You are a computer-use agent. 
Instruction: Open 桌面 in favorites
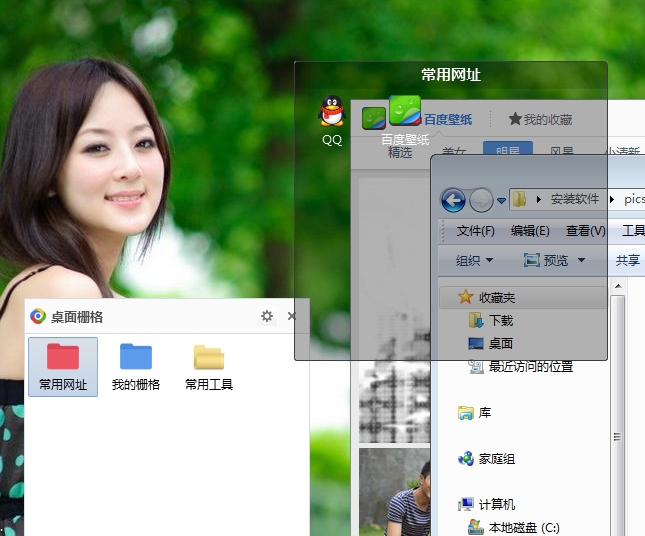click(501, 343)
